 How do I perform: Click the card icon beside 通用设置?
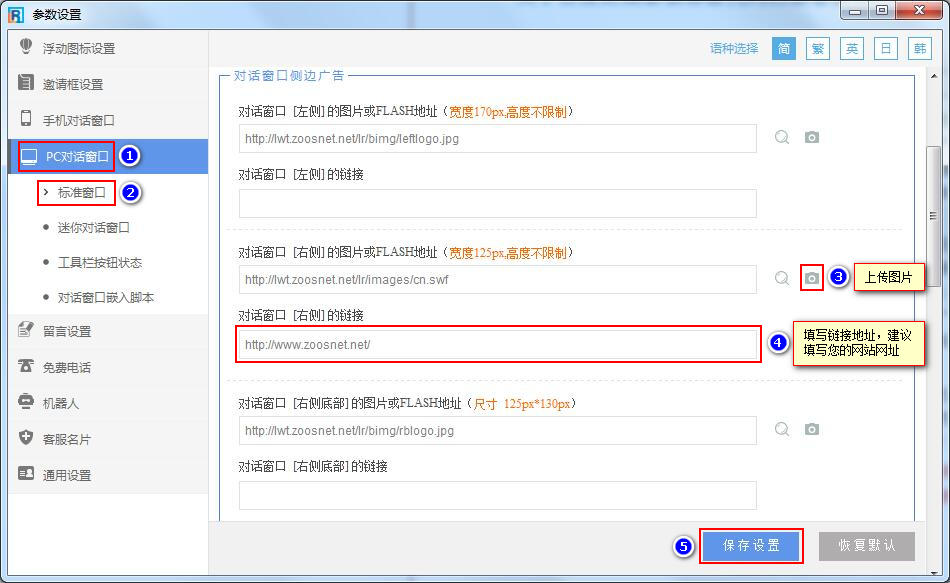coord(26,473)
